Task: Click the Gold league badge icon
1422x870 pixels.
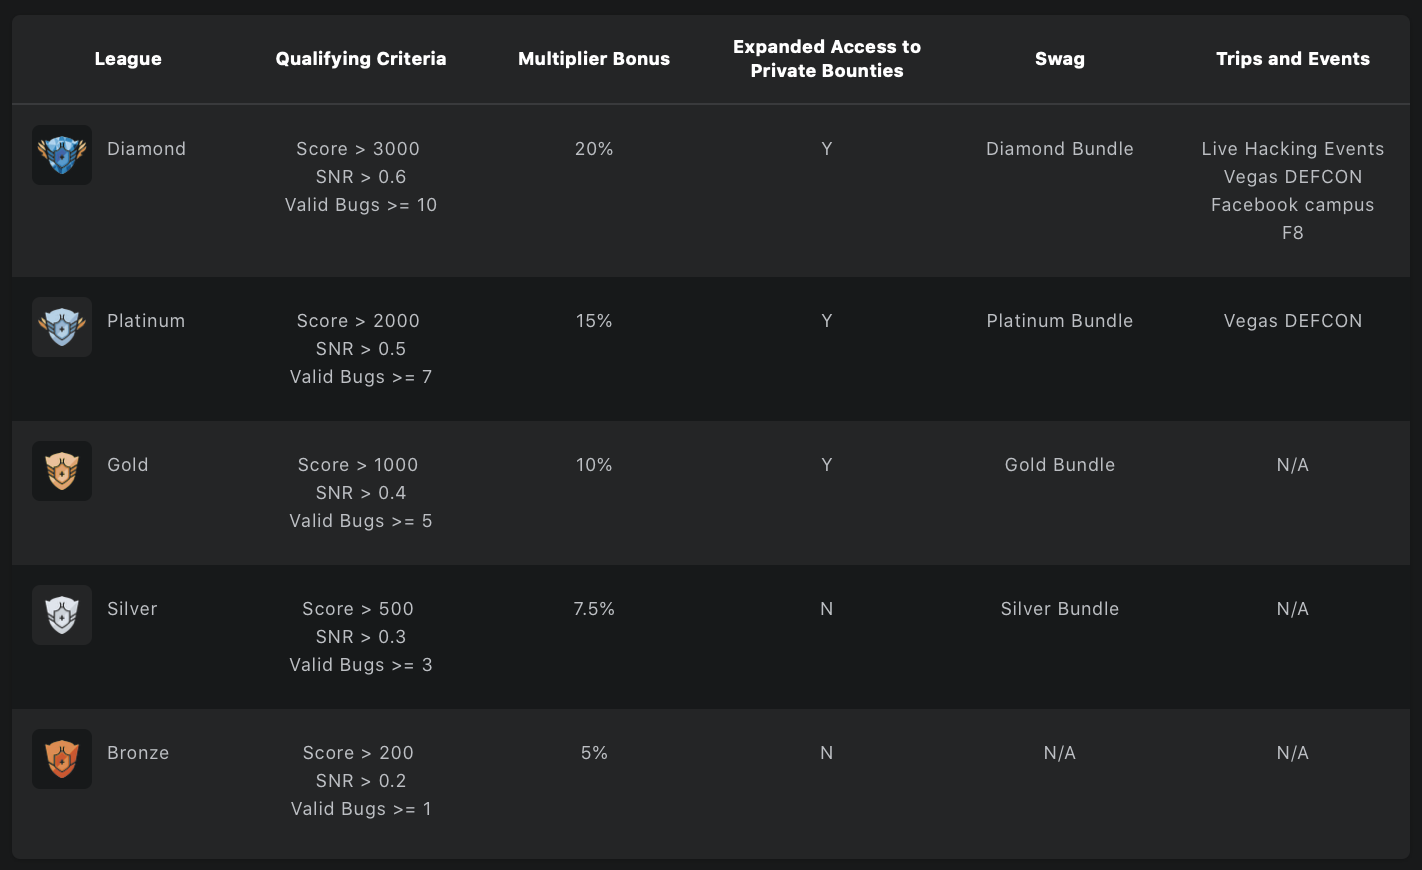Action: (62, 471)
